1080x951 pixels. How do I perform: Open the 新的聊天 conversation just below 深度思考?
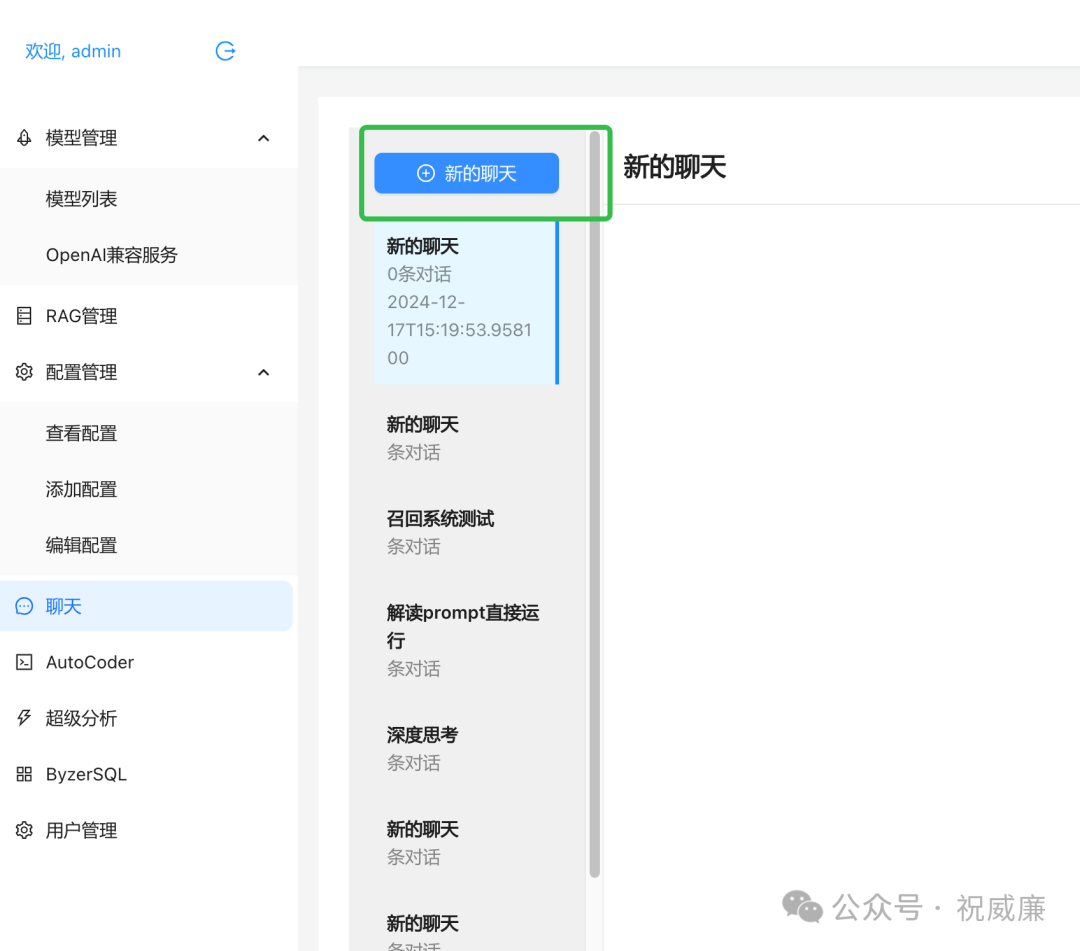click(466, 843)
